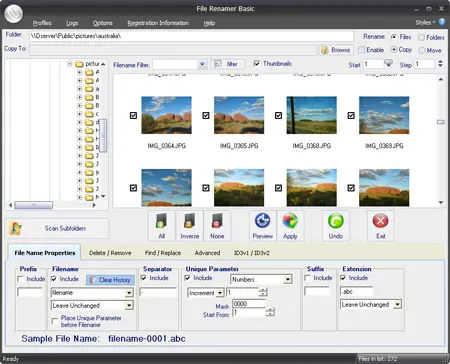Open the Increment dropdown
Viewport: 450px width, 364px height.
tap(220, 293)
